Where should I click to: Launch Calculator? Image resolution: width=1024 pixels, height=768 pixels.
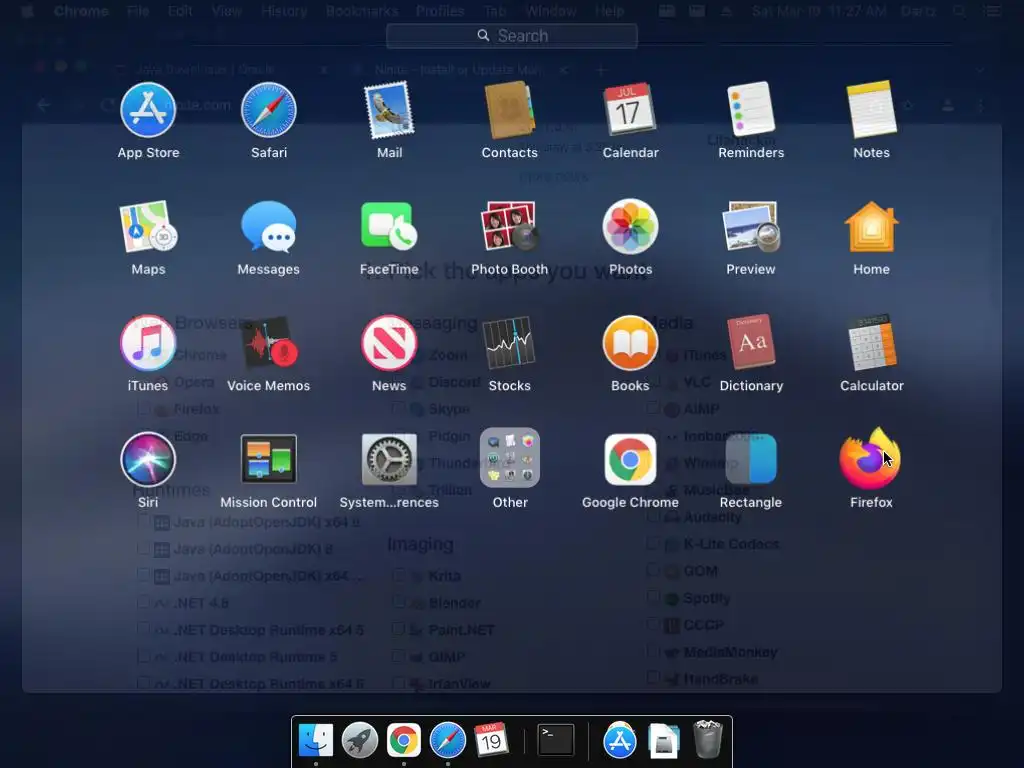(x=871, y=343)
